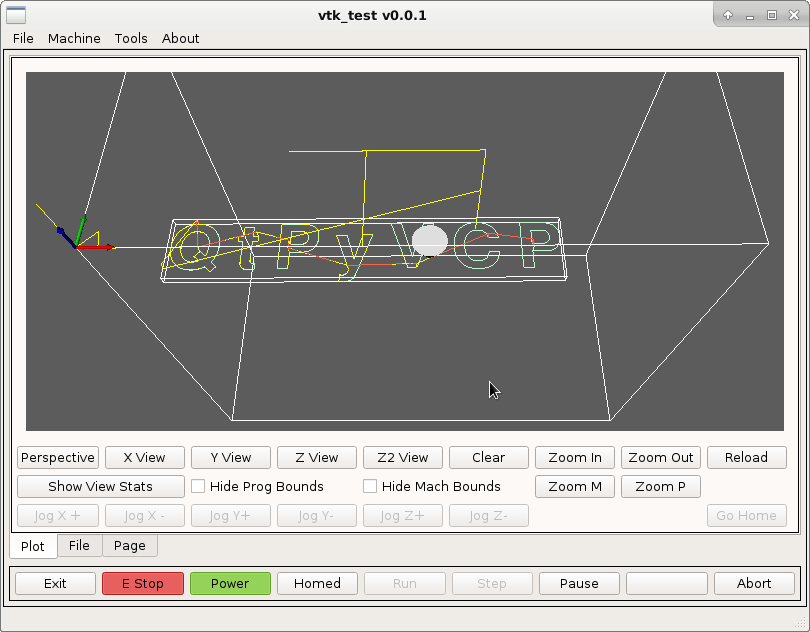Switch to X View
Viewport: 810px width, 632px height.
(145, 458)
